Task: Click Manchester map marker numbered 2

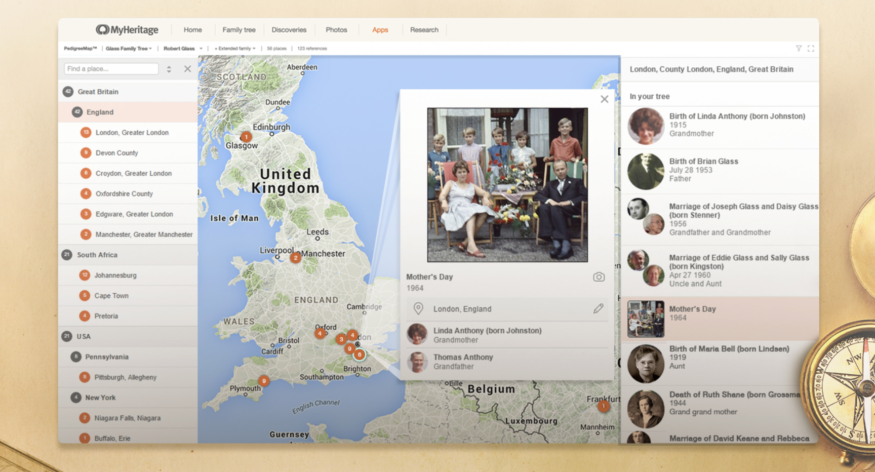Action: click(x=295, y=257)
